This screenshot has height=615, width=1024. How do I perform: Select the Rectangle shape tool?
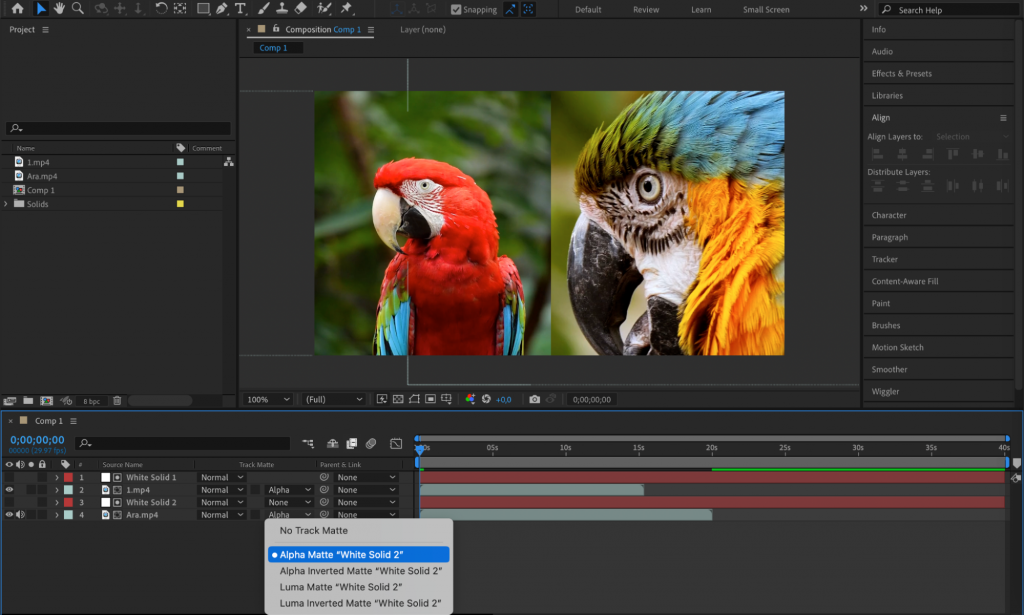point(205,10)
